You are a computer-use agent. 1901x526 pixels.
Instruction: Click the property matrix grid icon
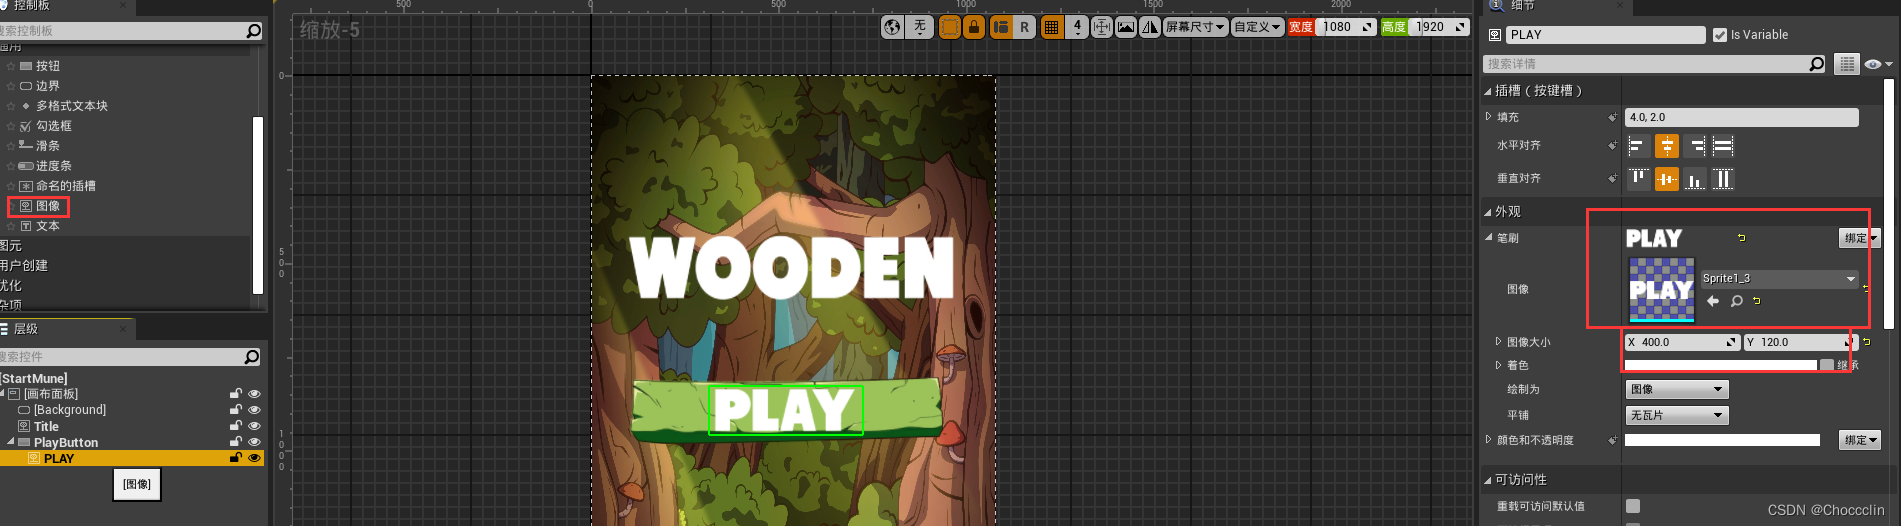(x=1846, y=64)
